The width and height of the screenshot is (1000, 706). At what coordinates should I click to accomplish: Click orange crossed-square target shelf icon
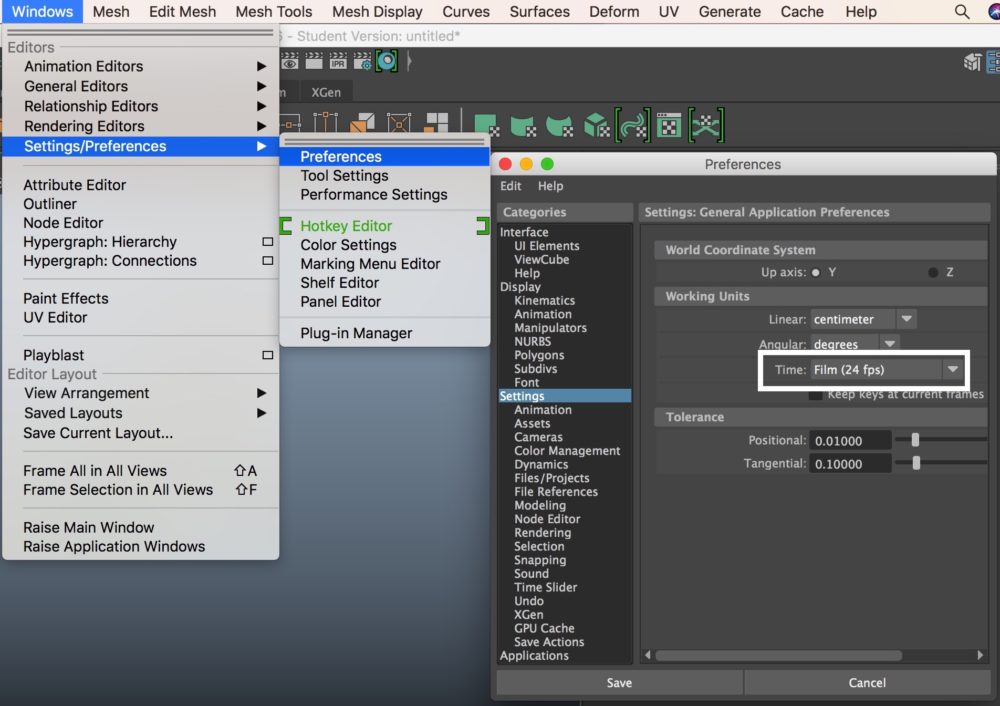click(x=399, y=122)
